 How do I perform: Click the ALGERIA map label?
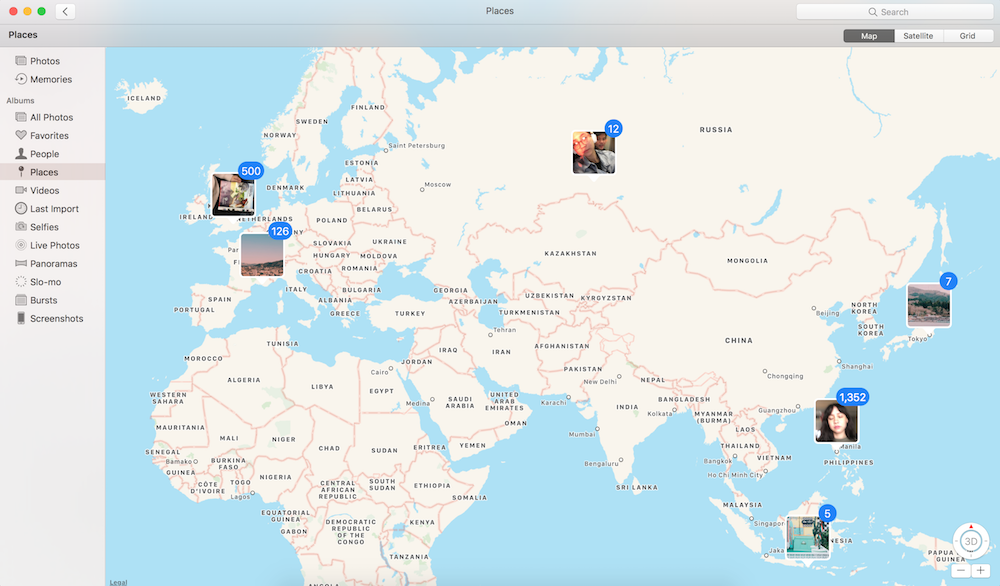pos(244,379)
